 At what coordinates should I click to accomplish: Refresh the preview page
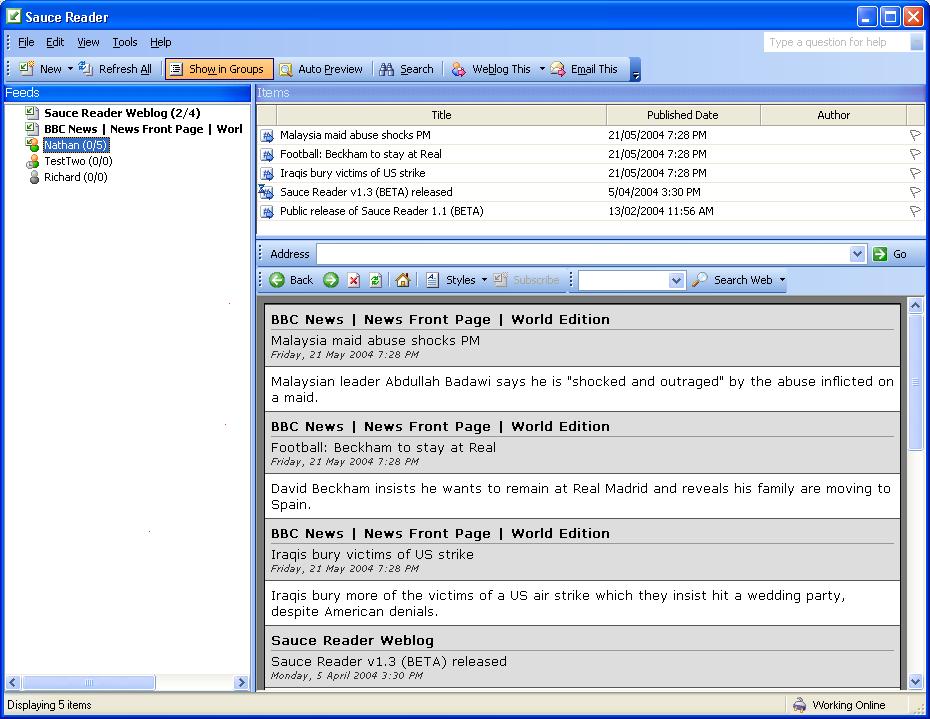pyautogui.click(x=375, y=280)
